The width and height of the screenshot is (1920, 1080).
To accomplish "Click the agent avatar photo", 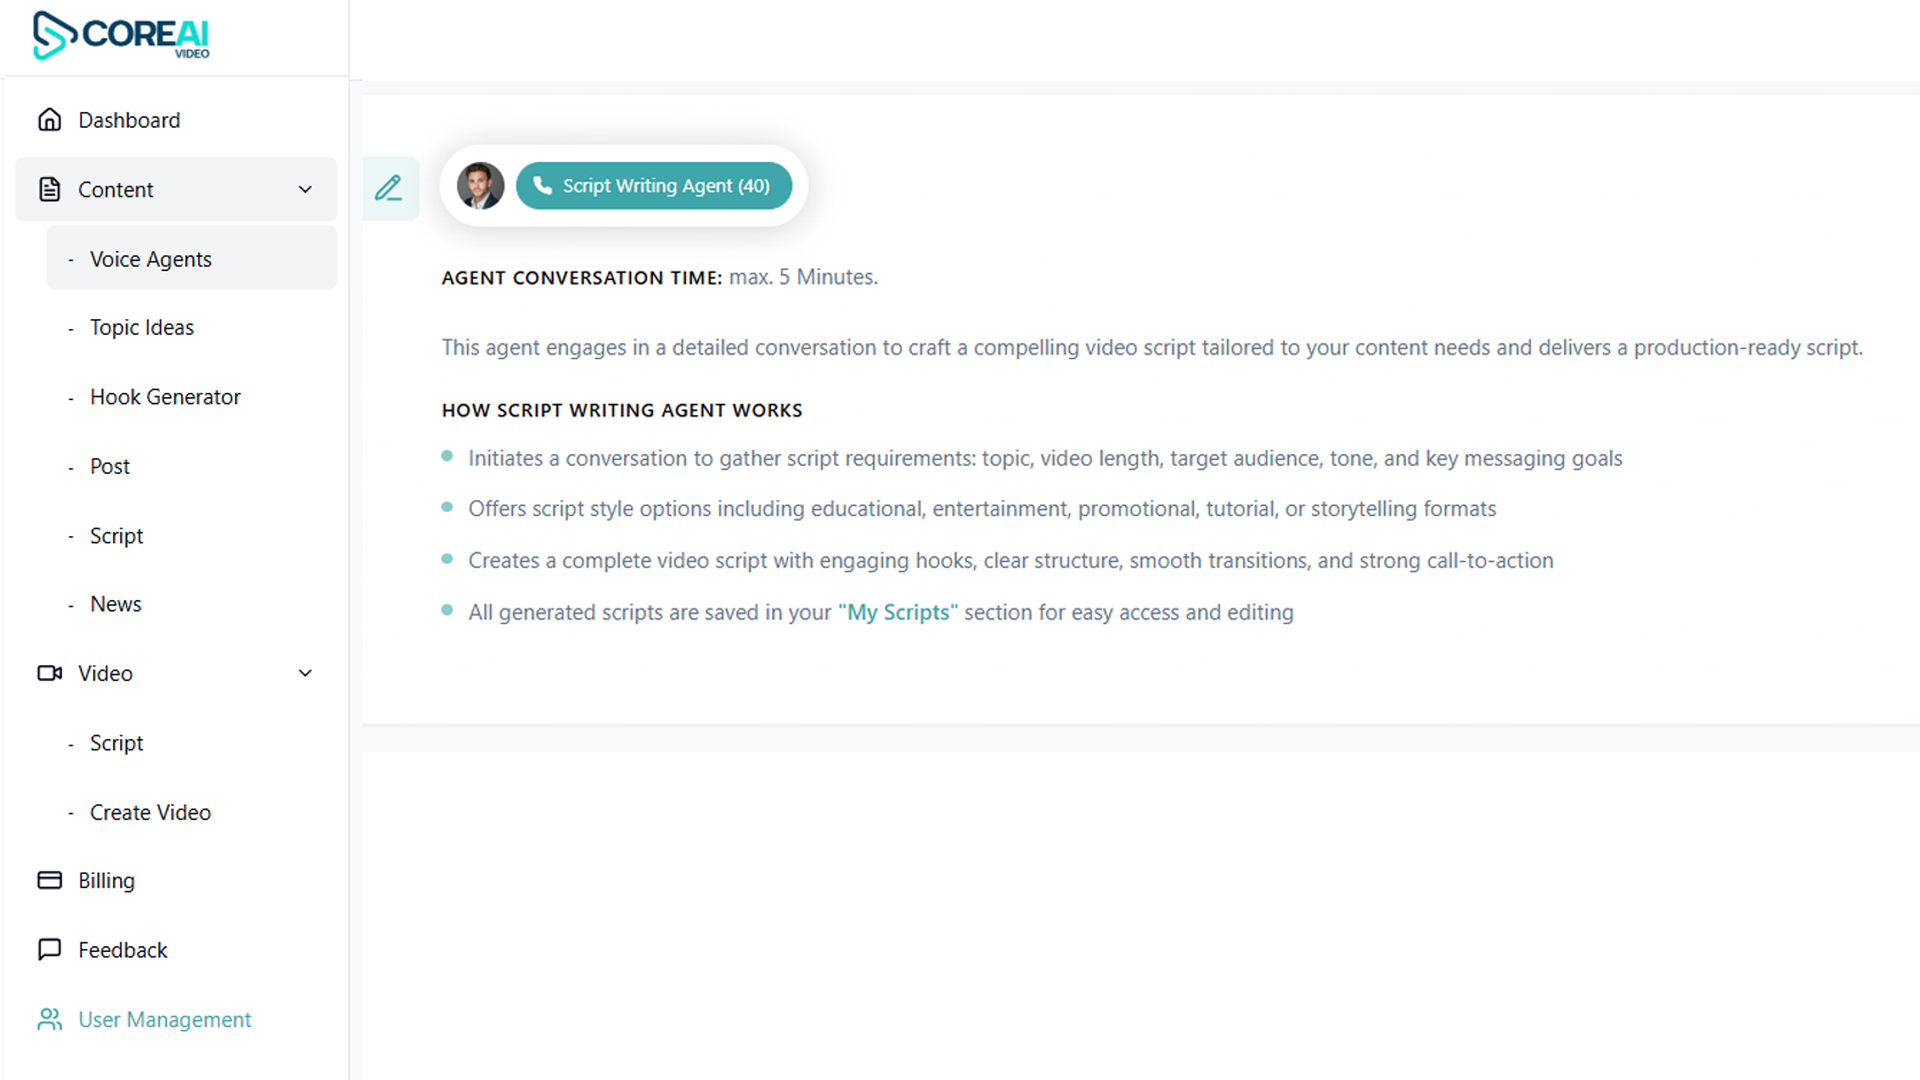I will click(x=480, y=185).
